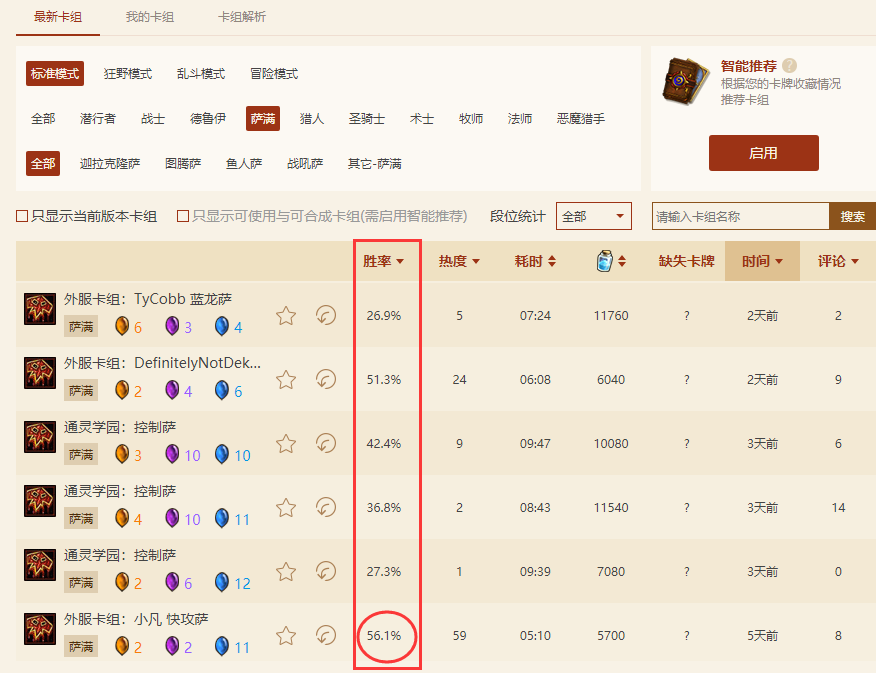The height and width of the screenshot is (673, 876).
Task: Click share icon for DefinitelyNotDek deck
Action: tap(326, 380)
